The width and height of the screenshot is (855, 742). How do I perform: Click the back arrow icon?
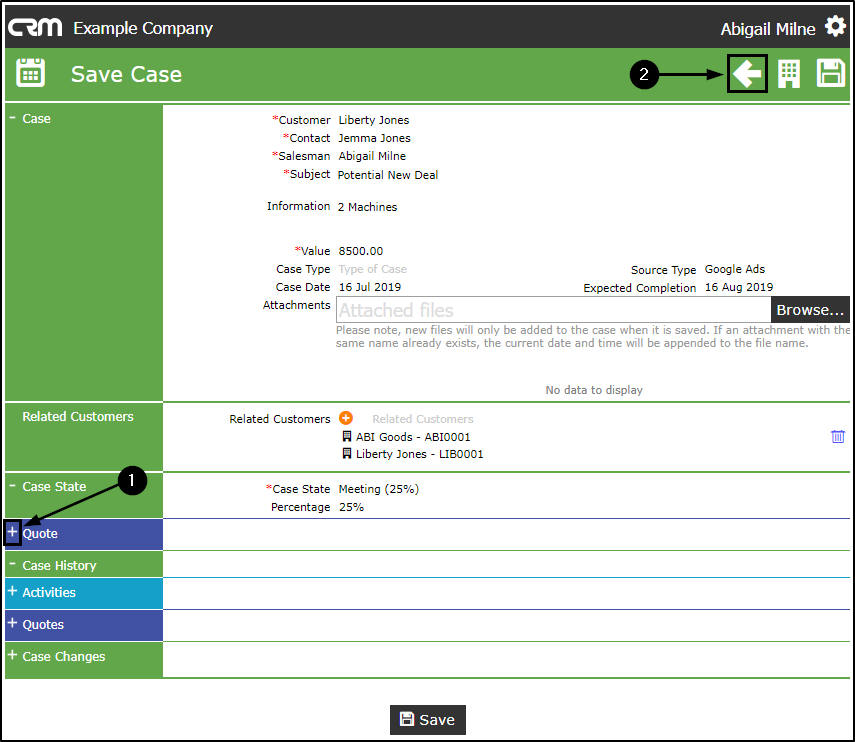[x=746, y=73]
